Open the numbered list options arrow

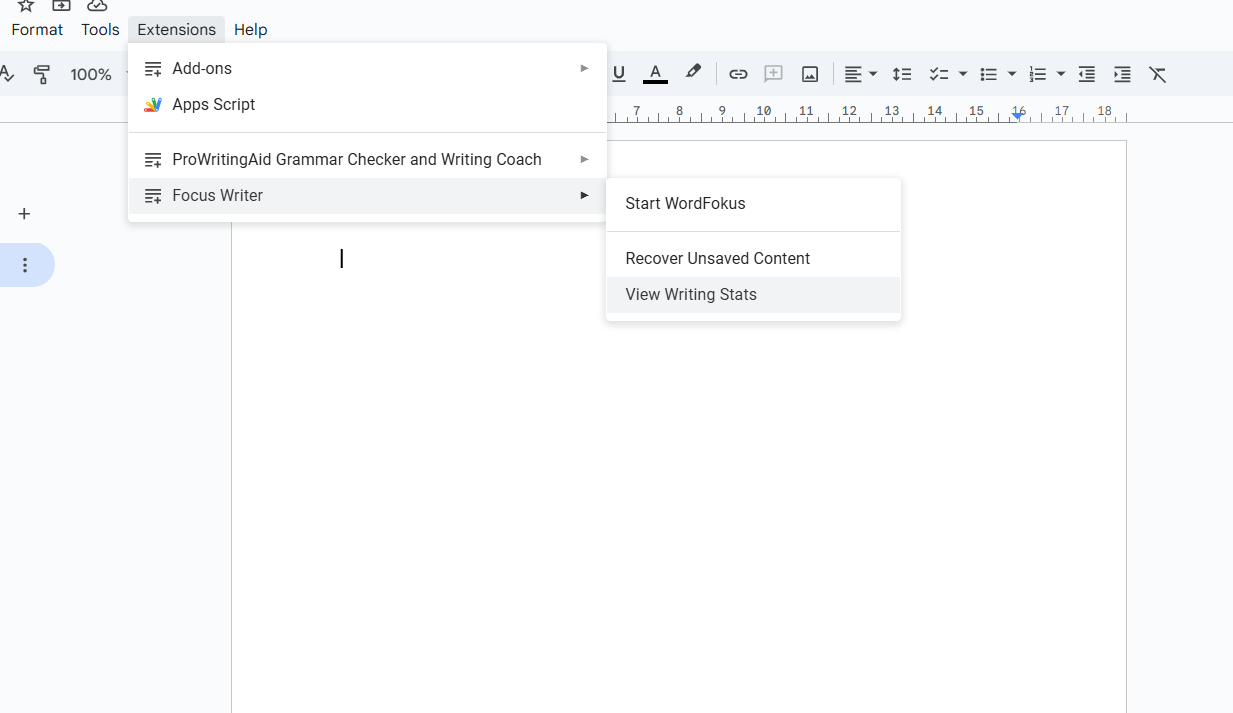pos(1061,74)
